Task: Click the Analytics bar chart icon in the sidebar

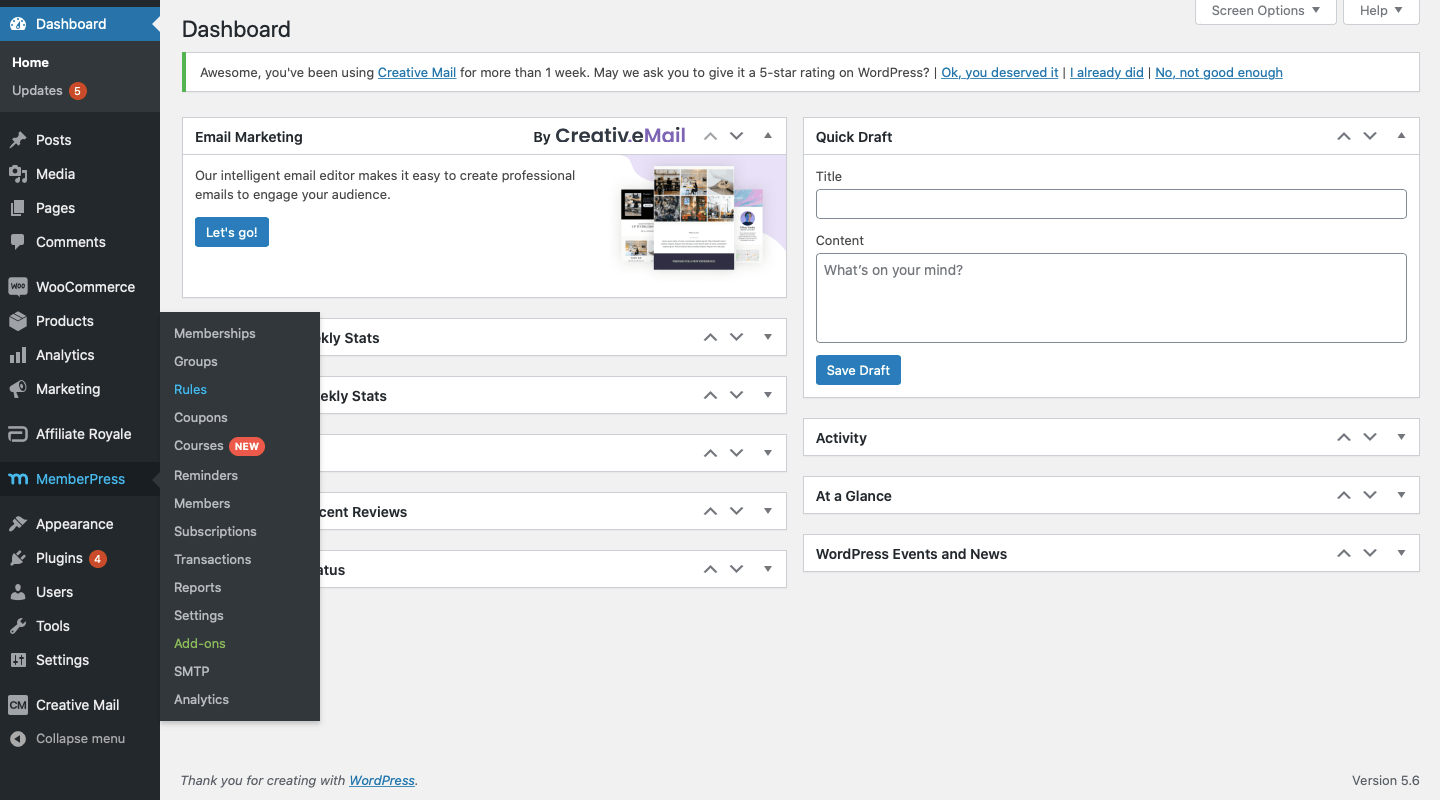Action: (18, 355)
